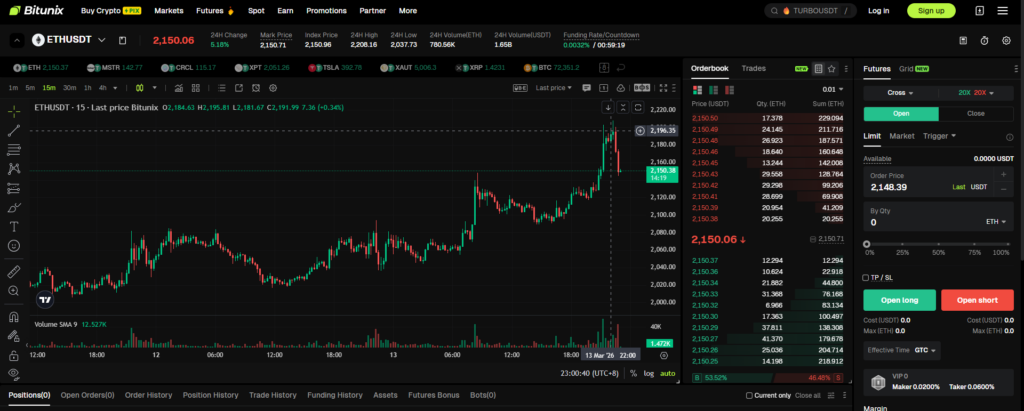Click the chart alarm clock icon
The width and height of the screenshot is (1024, 411).
pyautogui.click(x=256, y=88)
